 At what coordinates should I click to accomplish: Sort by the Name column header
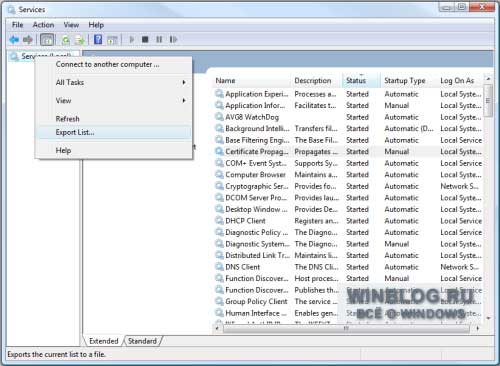(252, 80)
